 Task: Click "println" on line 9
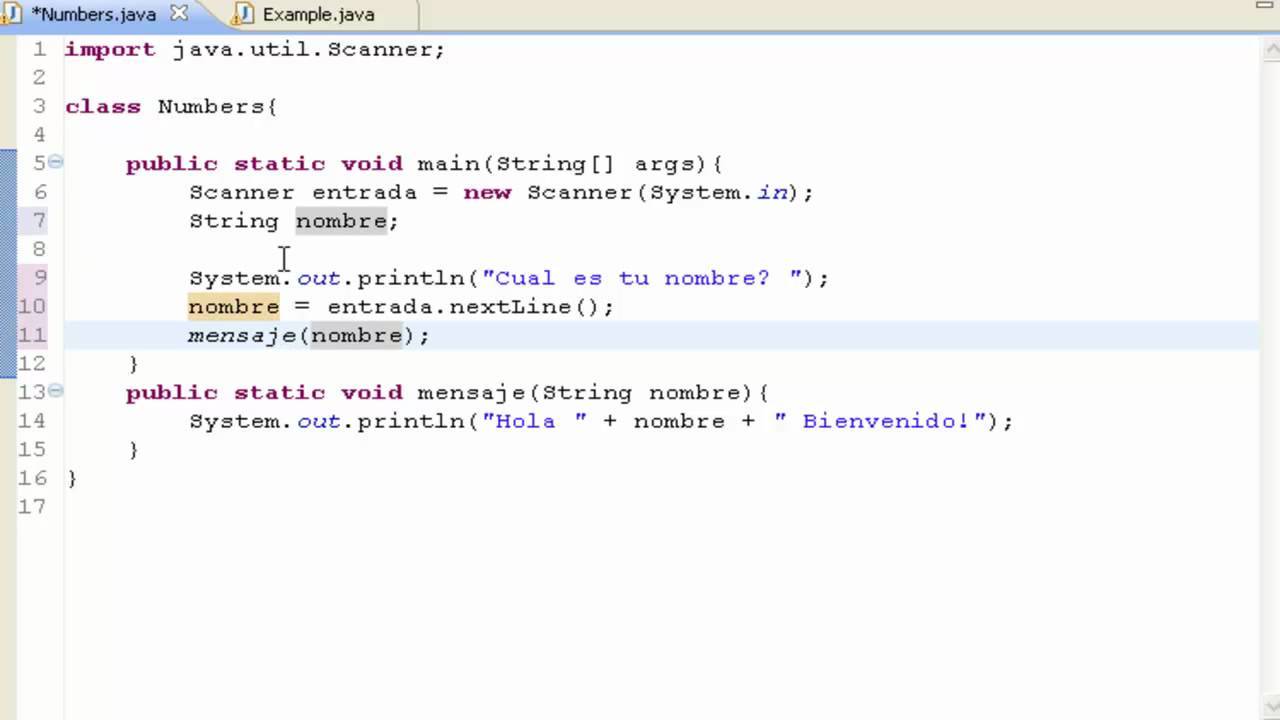tap(411, 279)
